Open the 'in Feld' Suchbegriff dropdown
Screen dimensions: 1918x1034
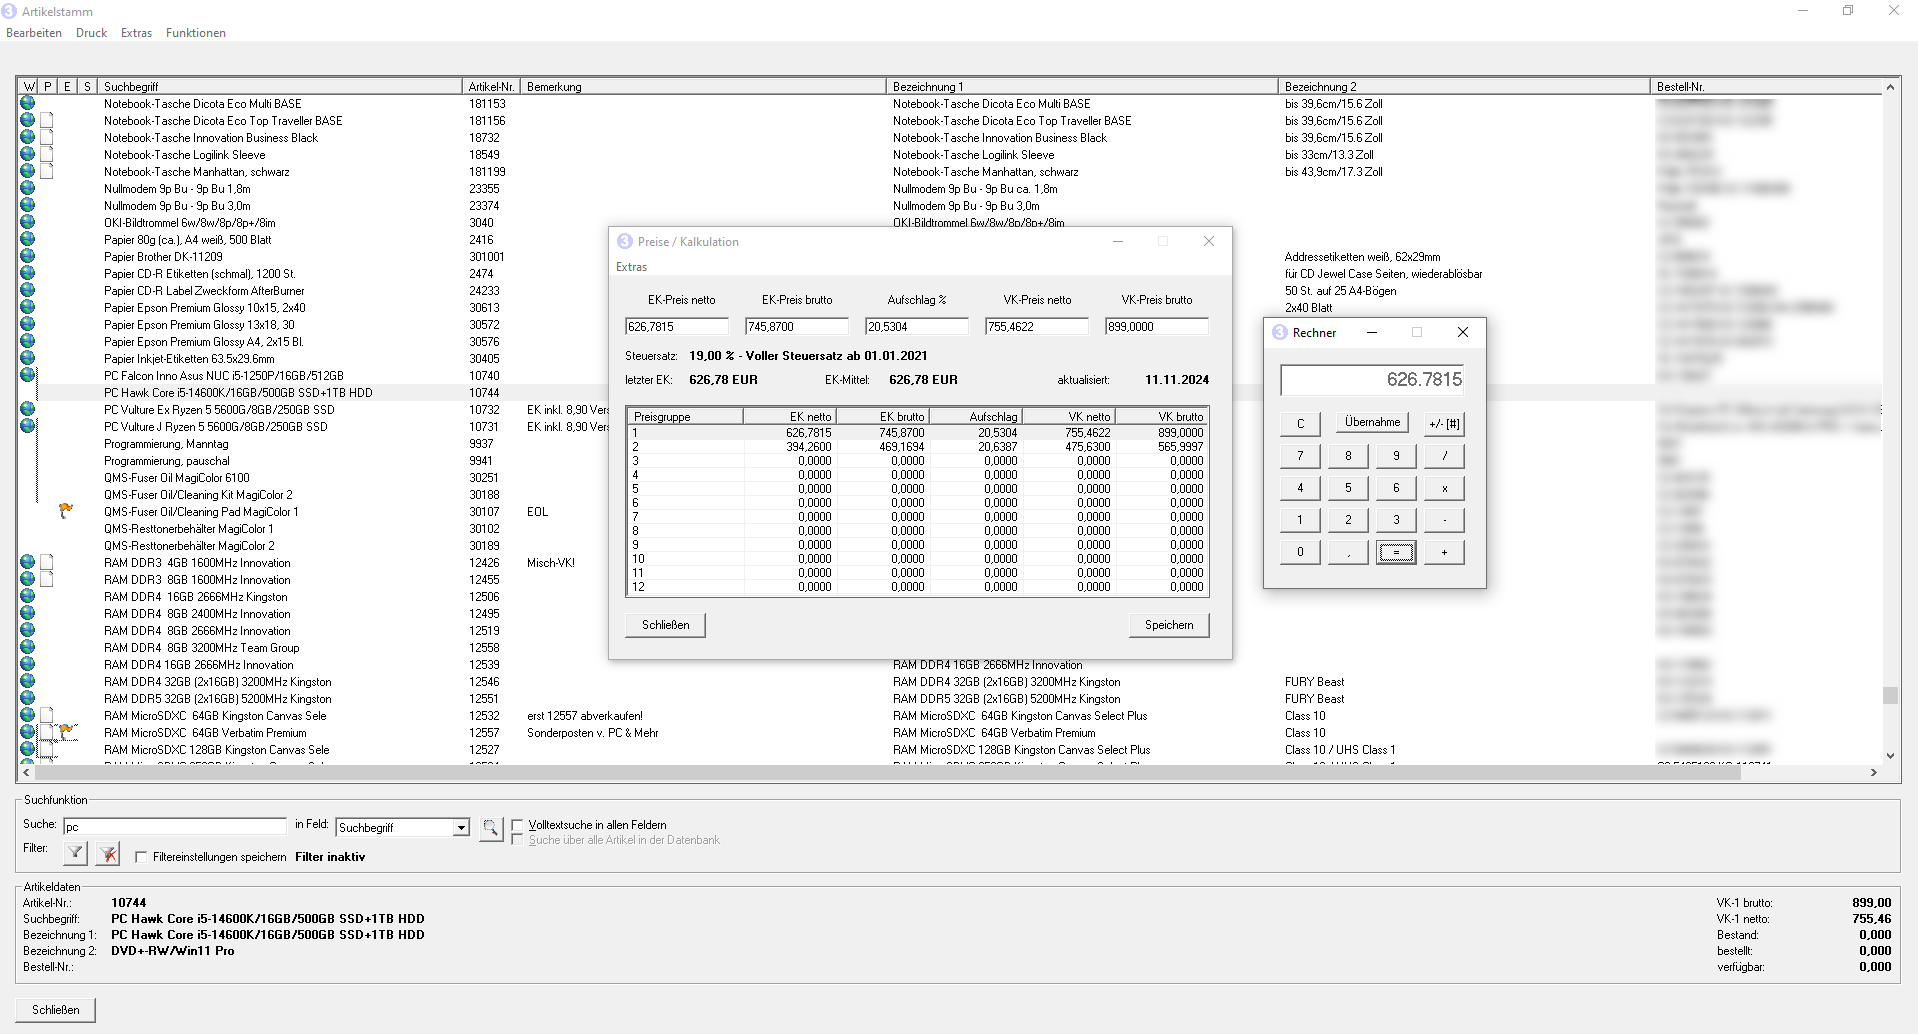tap(461, 827)
